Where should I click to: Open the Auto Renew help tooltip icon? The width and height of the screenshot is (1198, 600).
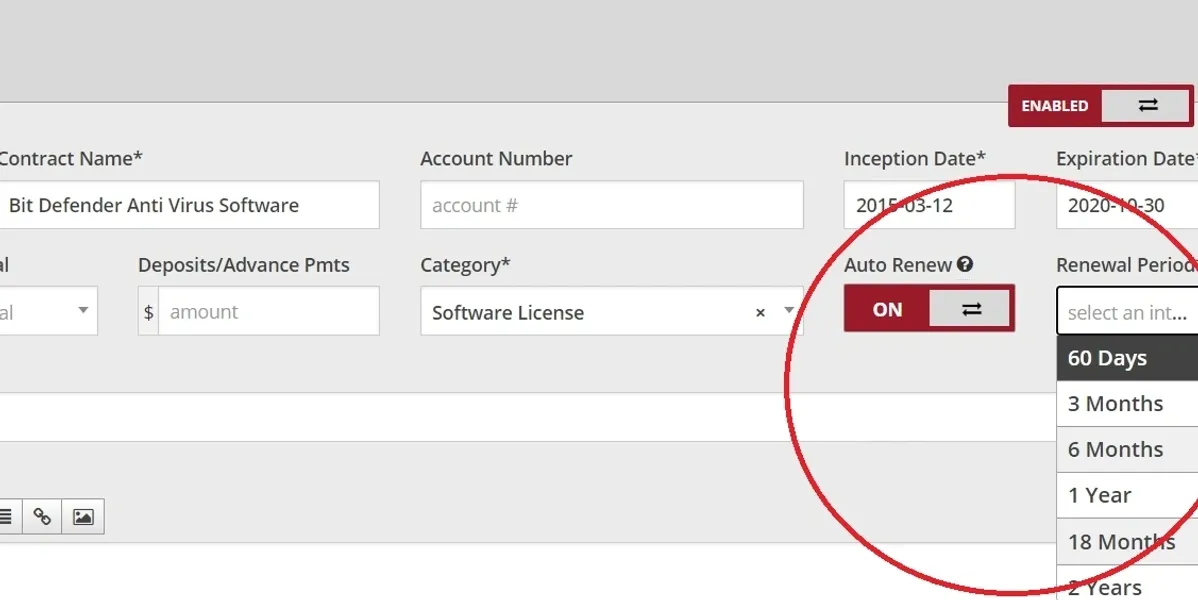(x=966, y=264)
